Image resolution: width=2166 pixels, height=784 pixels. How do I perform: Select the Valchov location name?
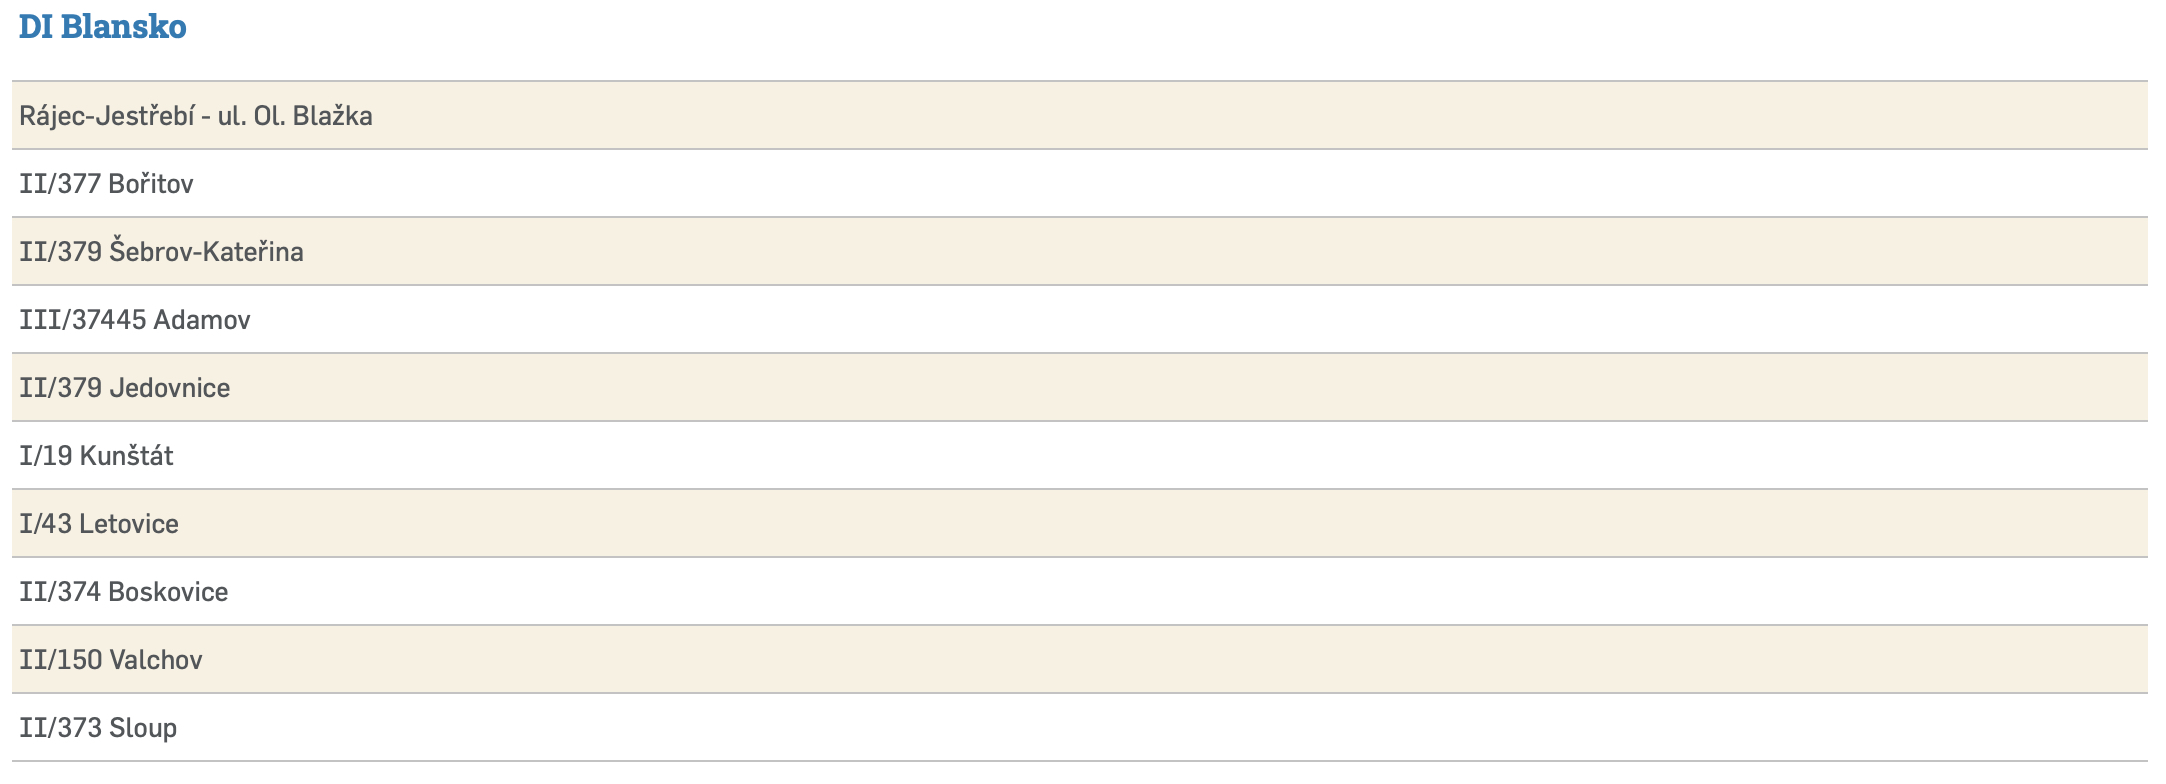156,660
